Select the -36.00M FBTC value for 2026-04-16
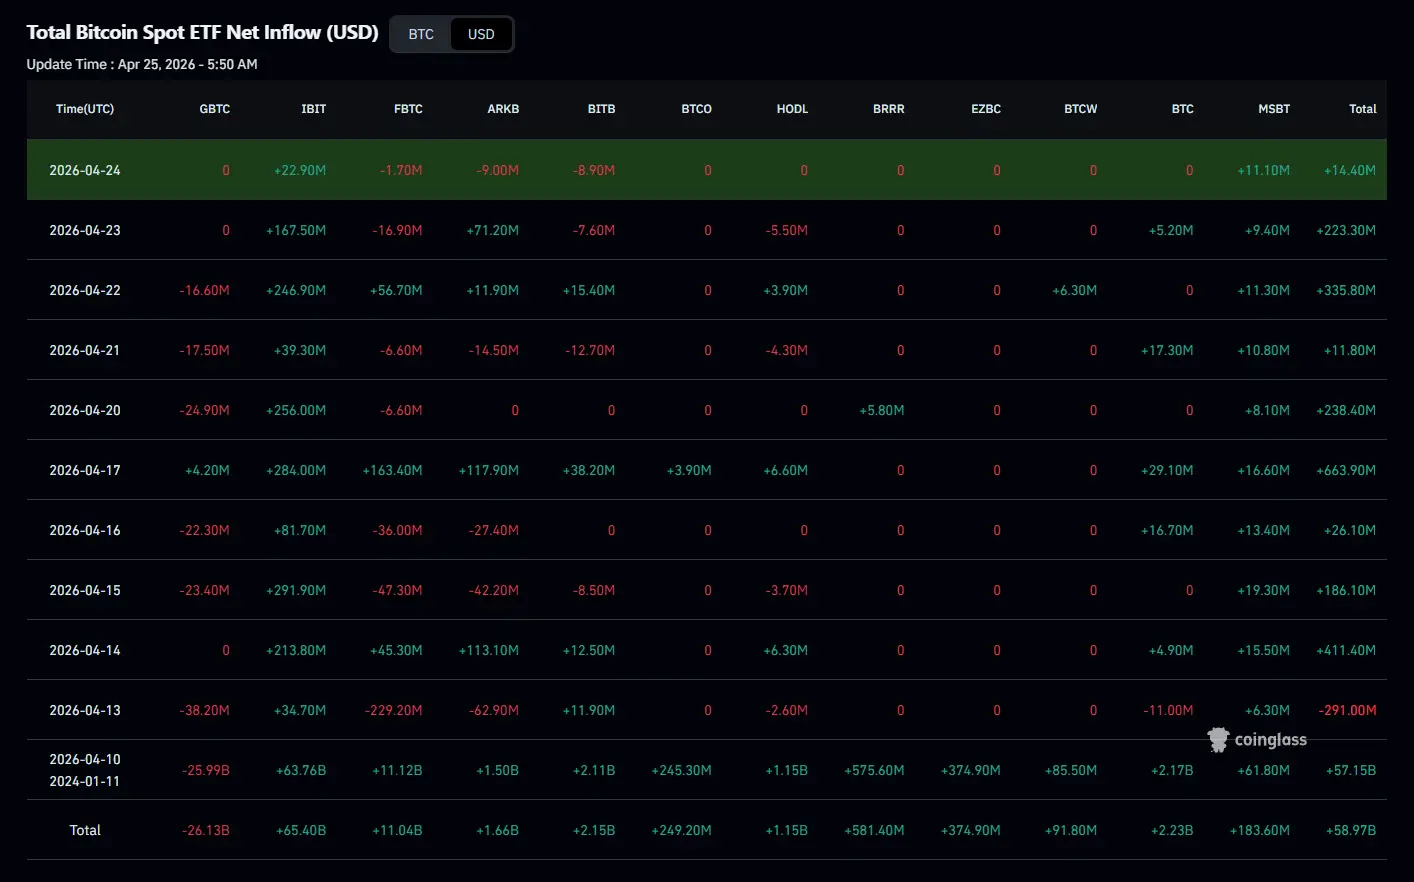The height and width of the screenshot is (882, 1414). pyautogui.click(x=397, y=530)
